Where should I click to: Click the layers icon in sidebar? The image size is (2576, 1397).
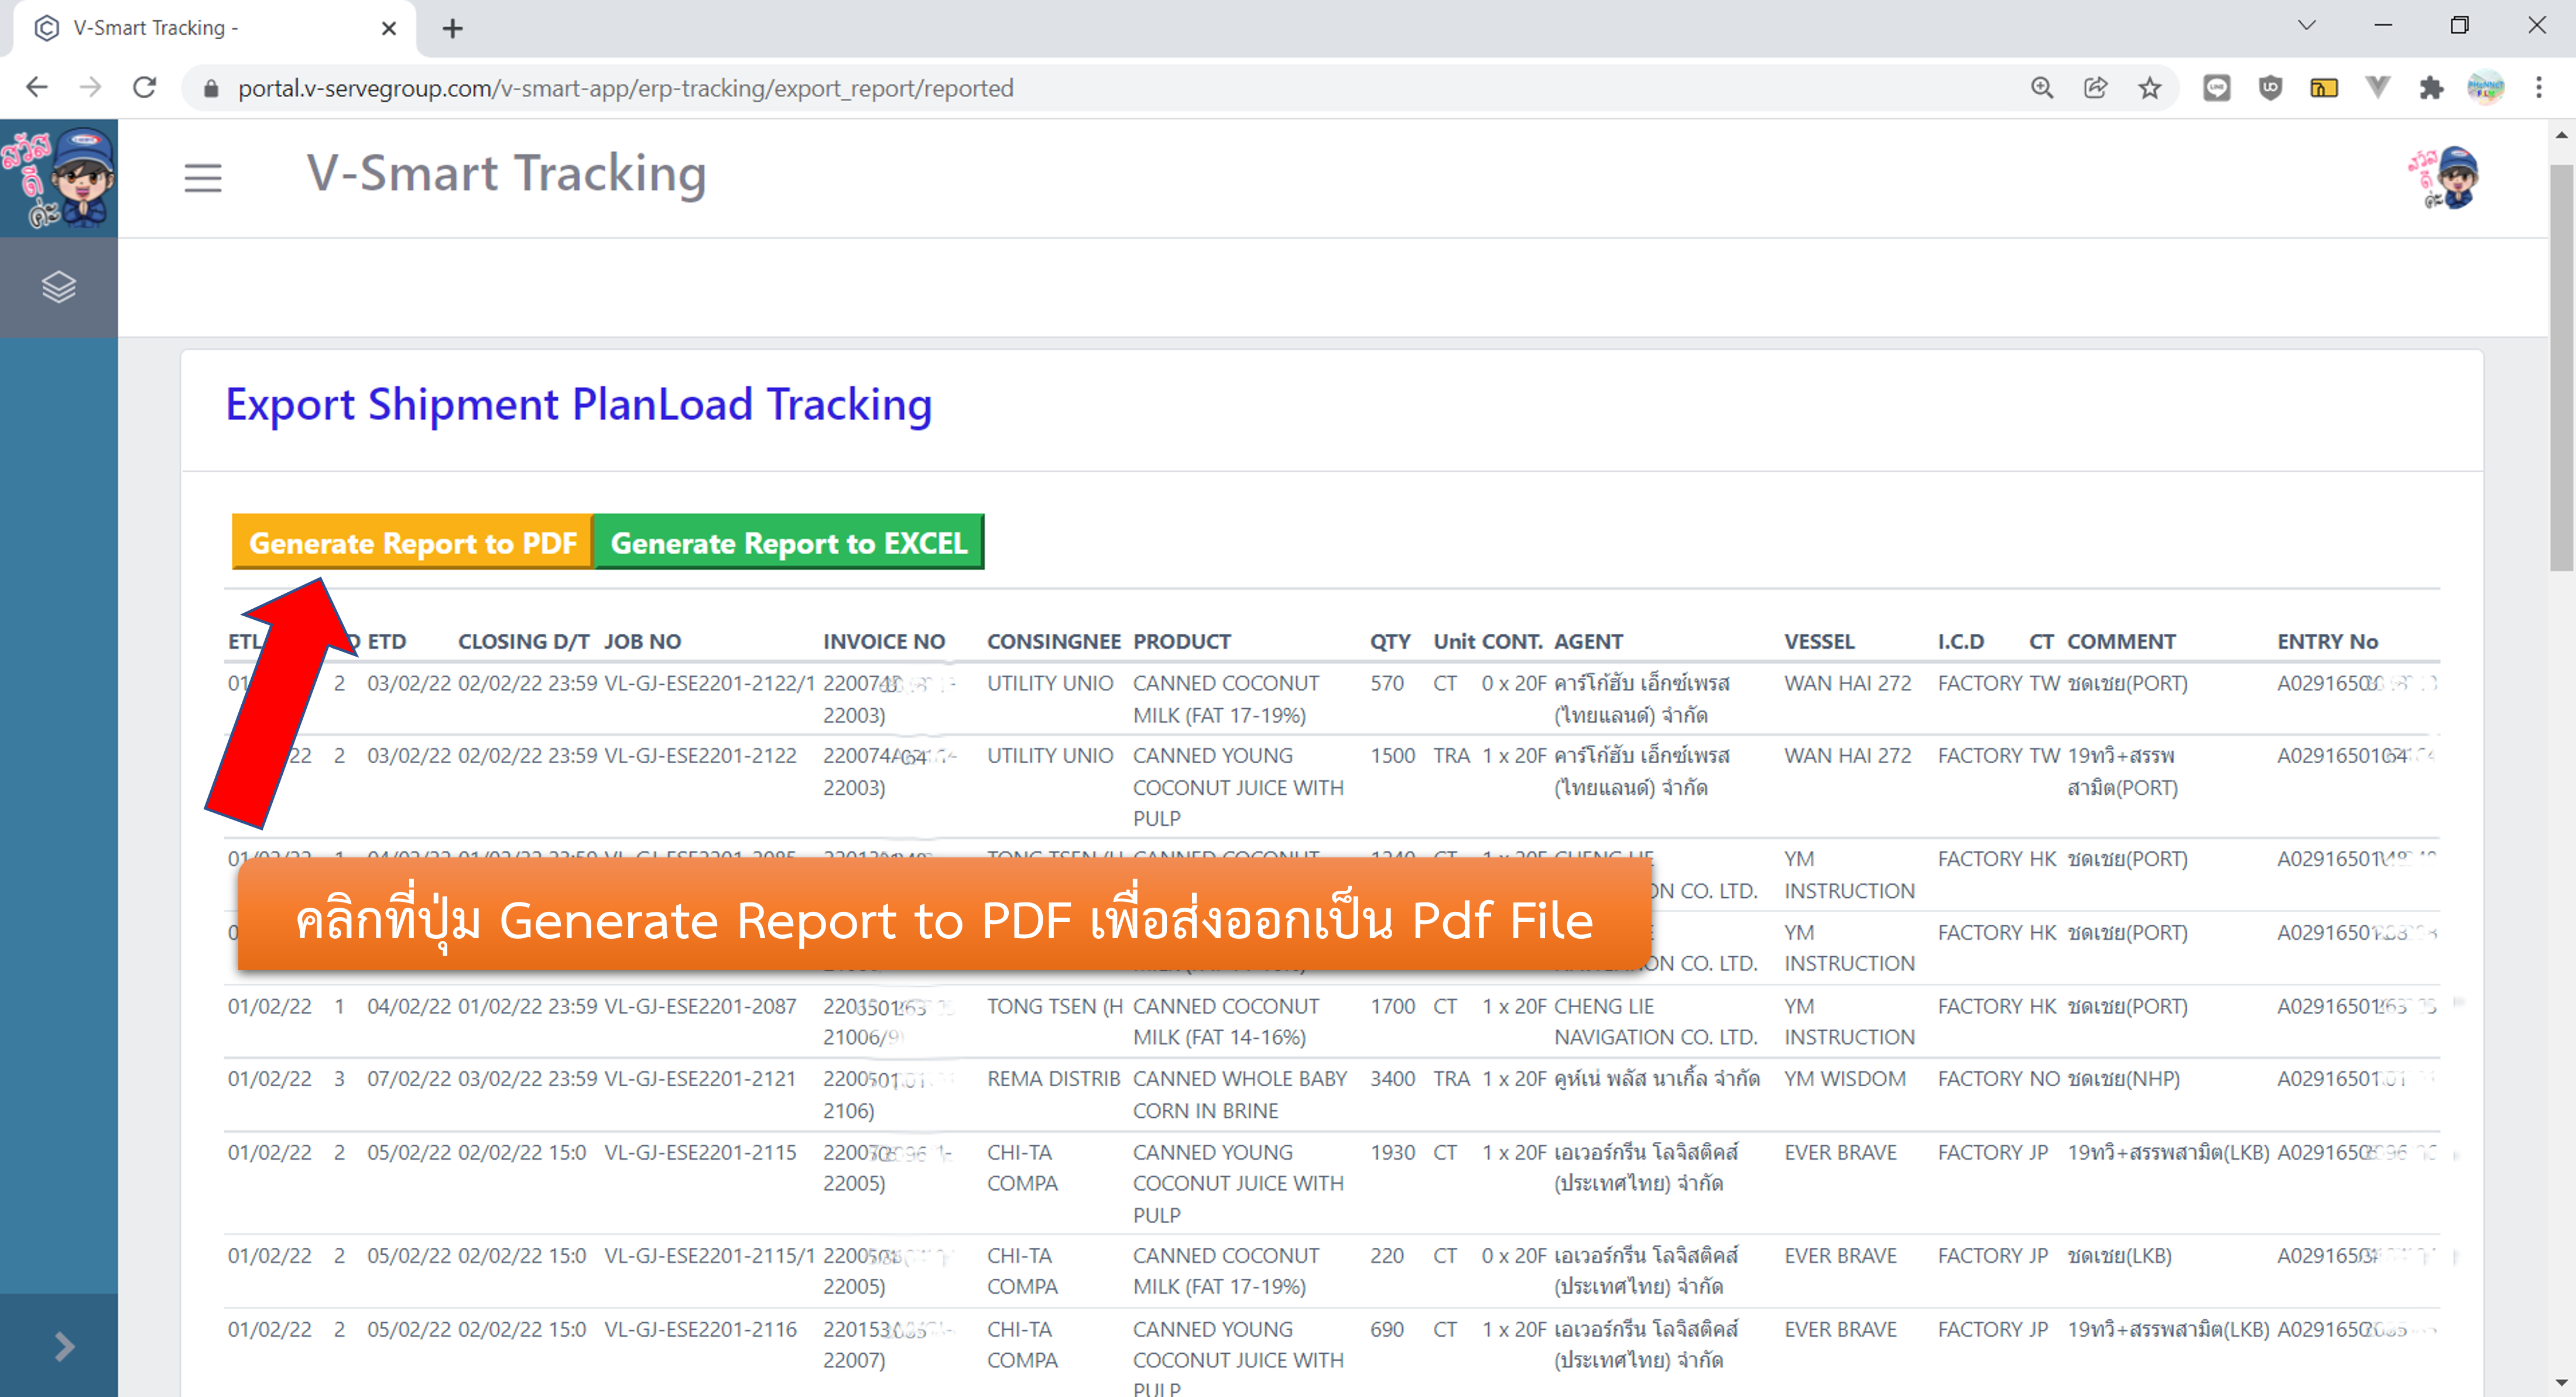59,287
